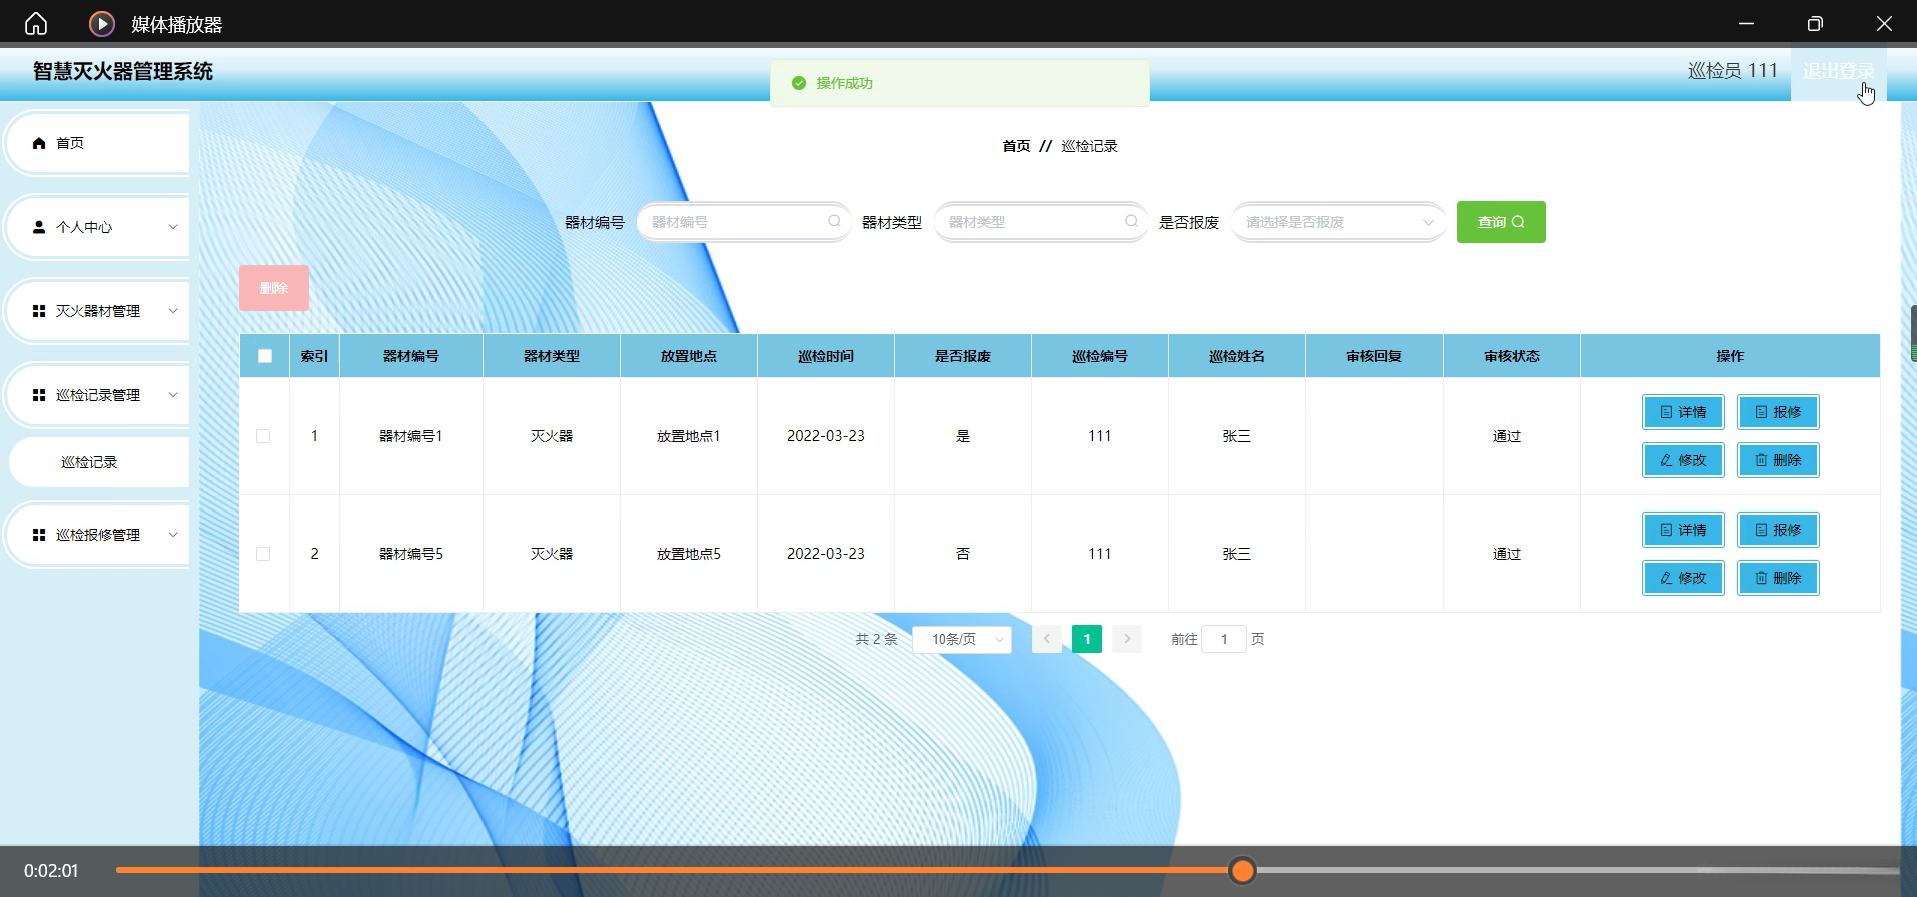Click the 共 2 条 total count
Image resolution: width=1917 pixels, height=897 pixels.
click(876, 639)
